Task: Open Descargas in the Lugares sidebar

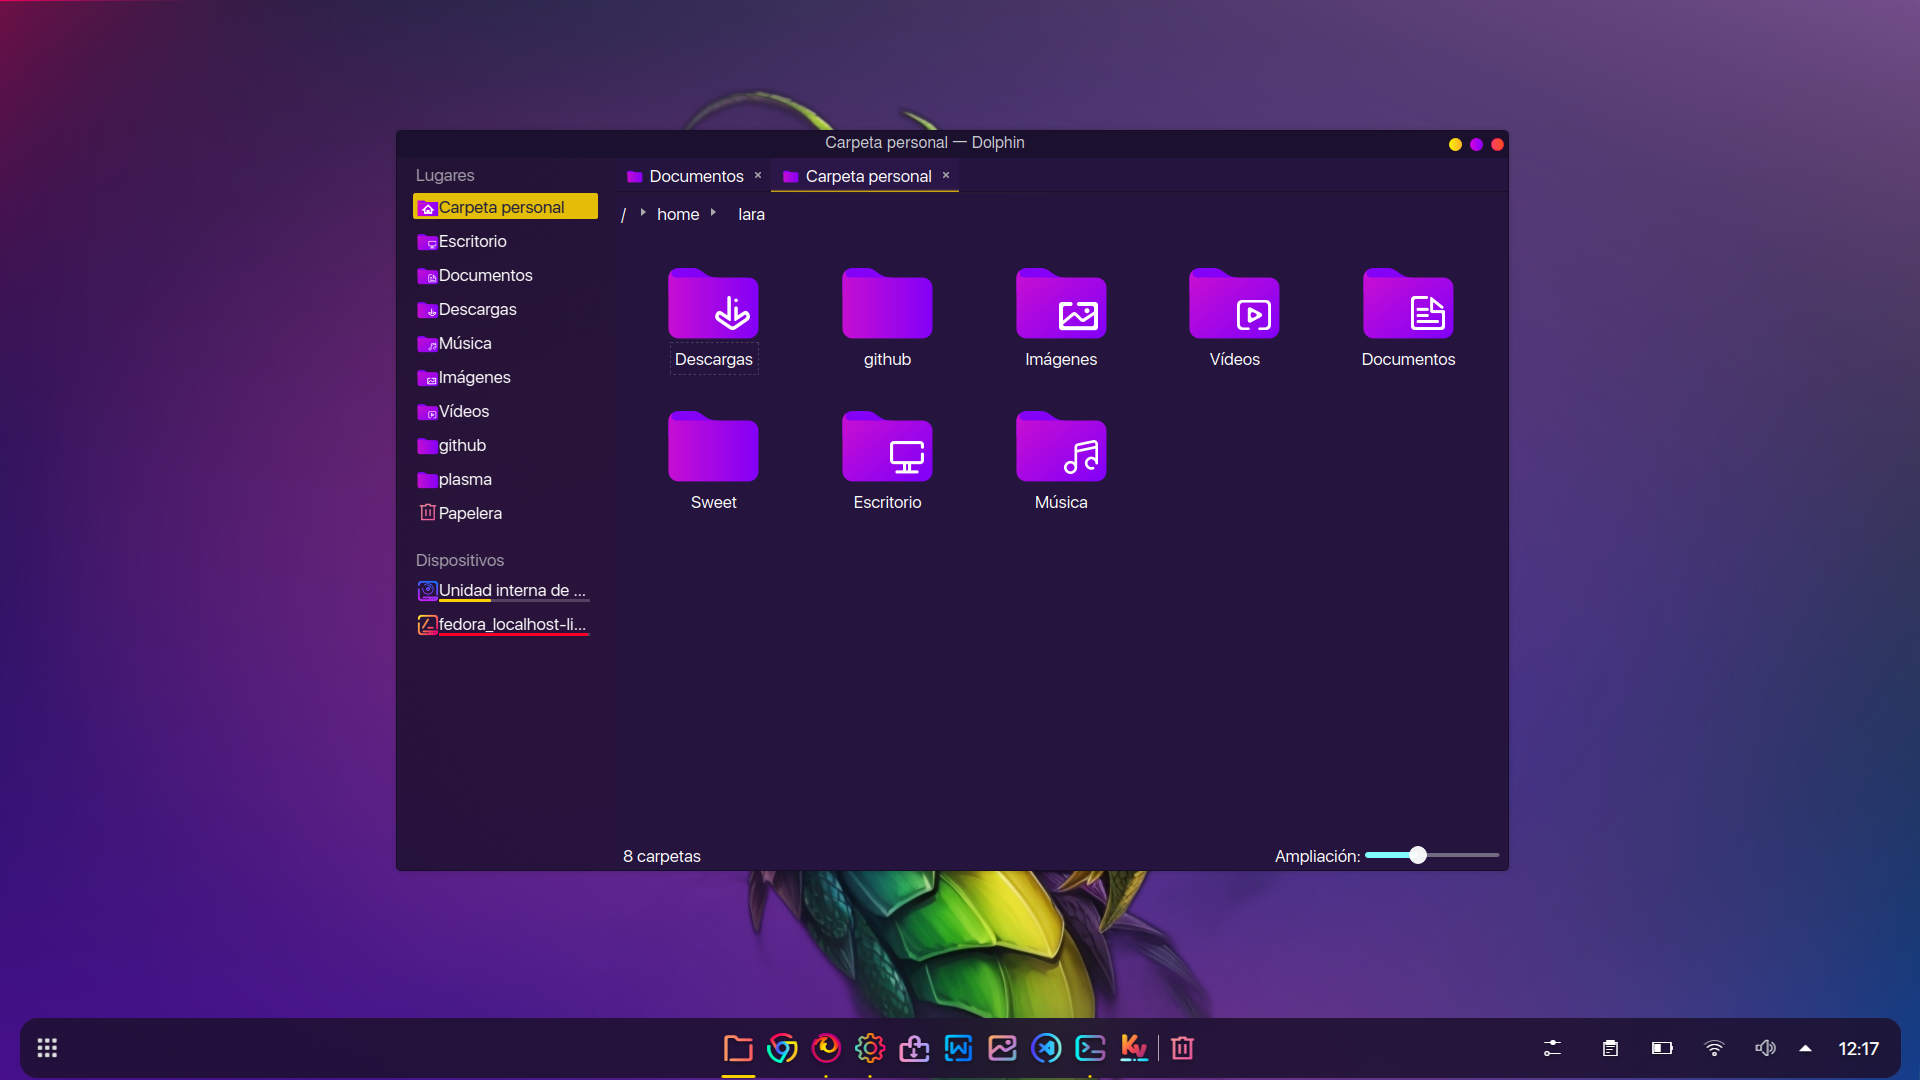Action: pyautogui.click(x=505, y=309)
